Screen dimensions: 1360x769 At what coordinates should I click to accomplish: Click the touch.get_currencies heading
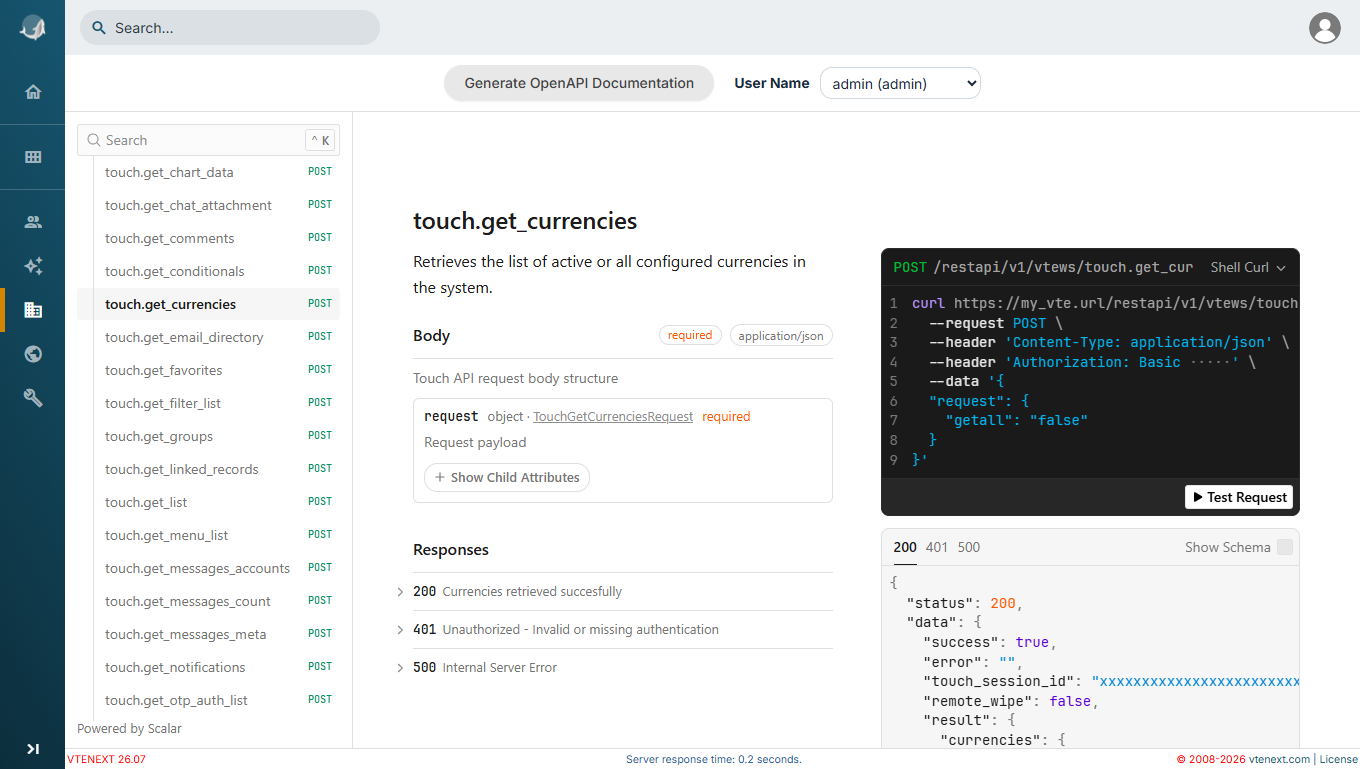(525, 221)
